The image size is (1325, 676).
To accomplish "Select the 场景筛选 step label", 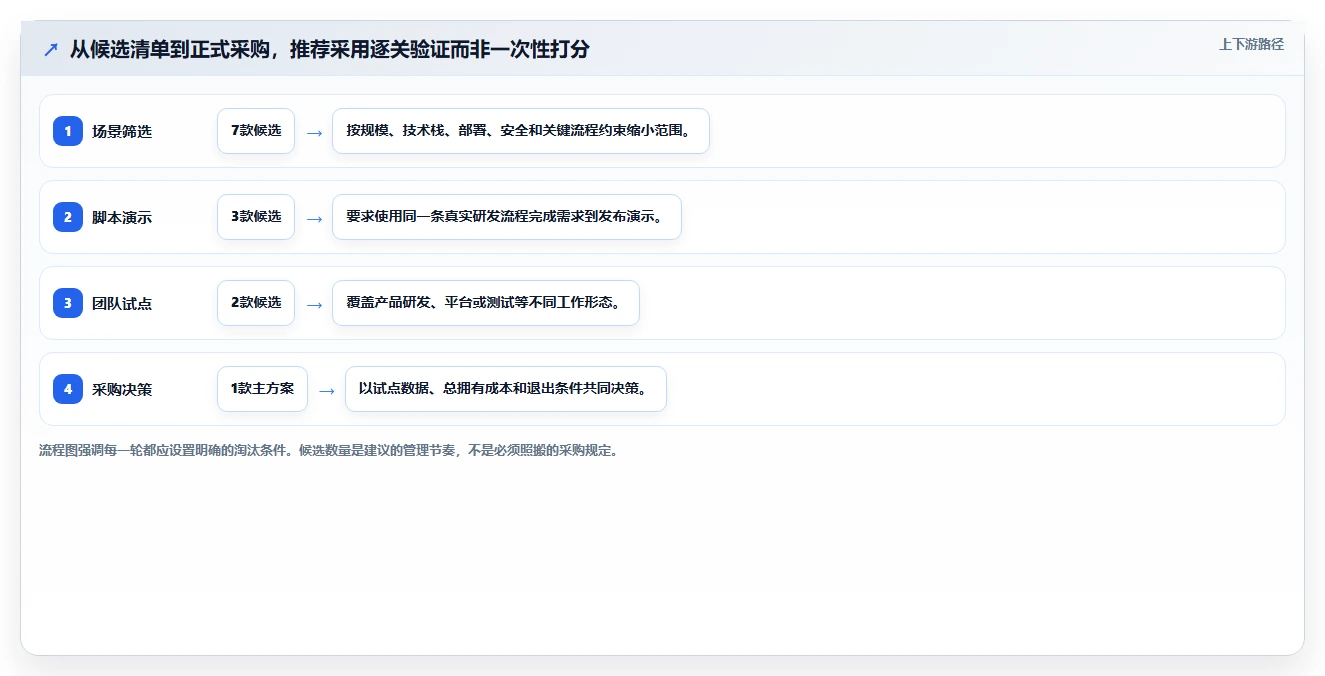I will pyautogui.click(x=122, y=131).
